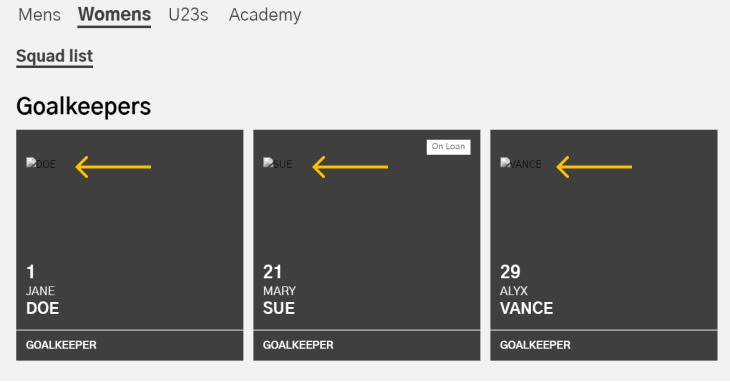
Task: Click the Squad list link
Action: [x=54, y=57]
